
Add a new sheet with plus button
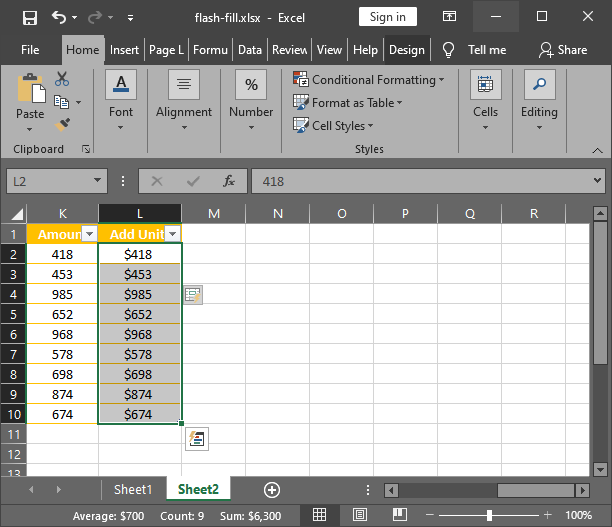pyautogui.click(x=272, y=490)
